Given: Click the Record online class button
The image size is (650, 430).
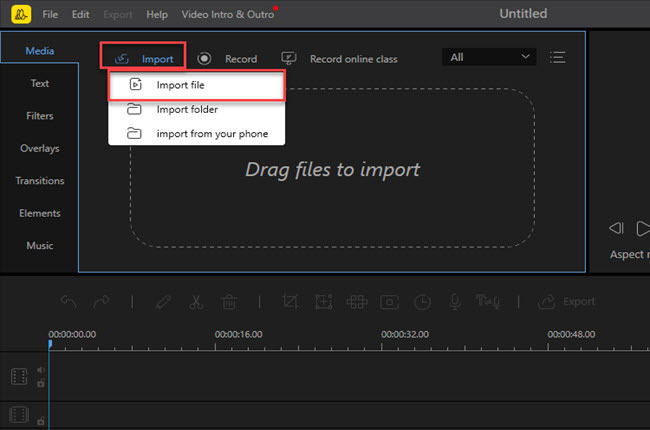Looking at the screenshot, I should coord(339,59).
